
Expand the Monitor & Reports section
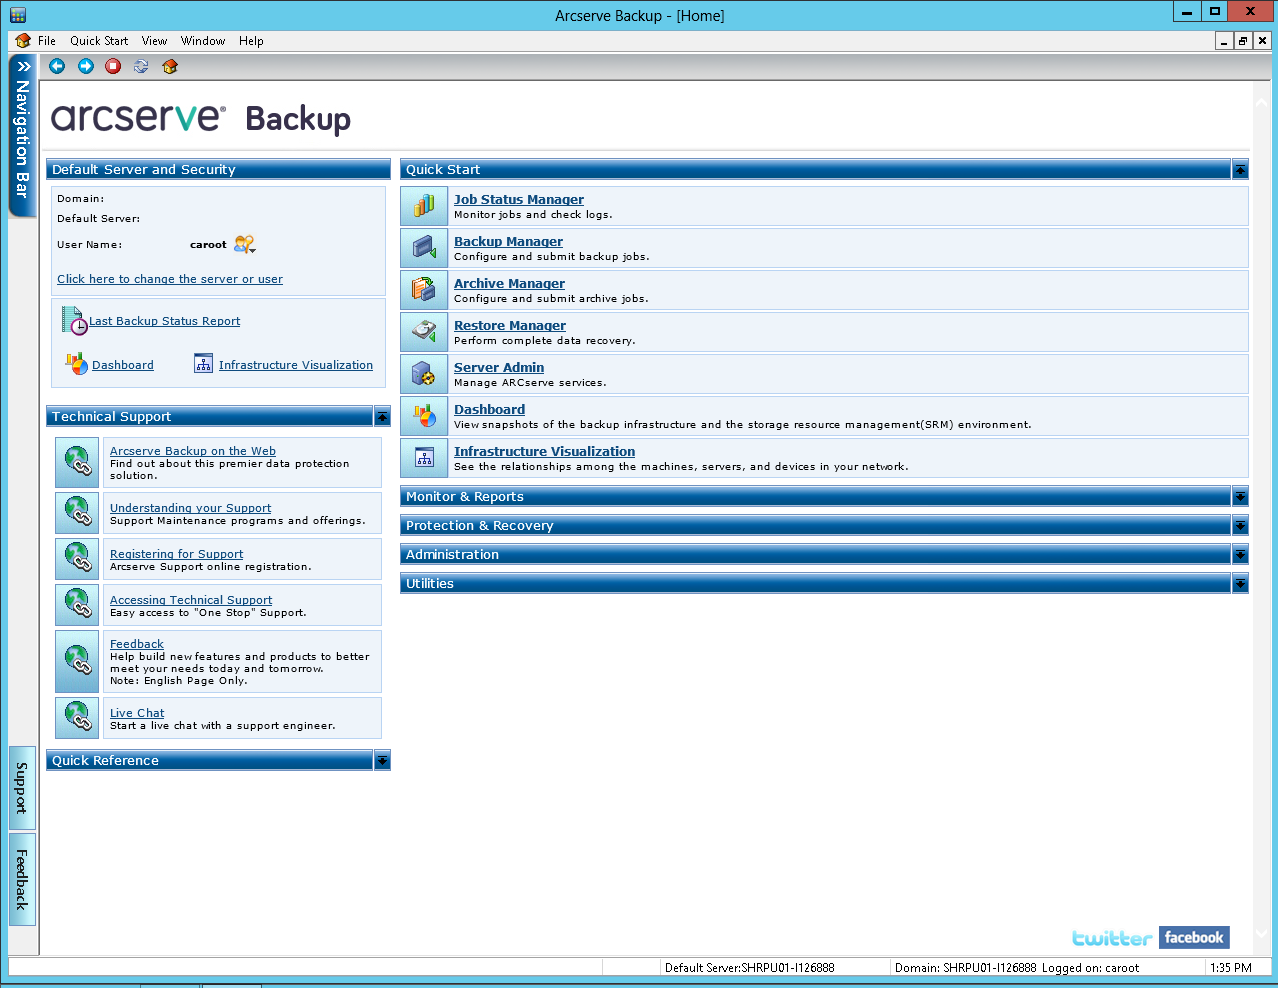1240,496
